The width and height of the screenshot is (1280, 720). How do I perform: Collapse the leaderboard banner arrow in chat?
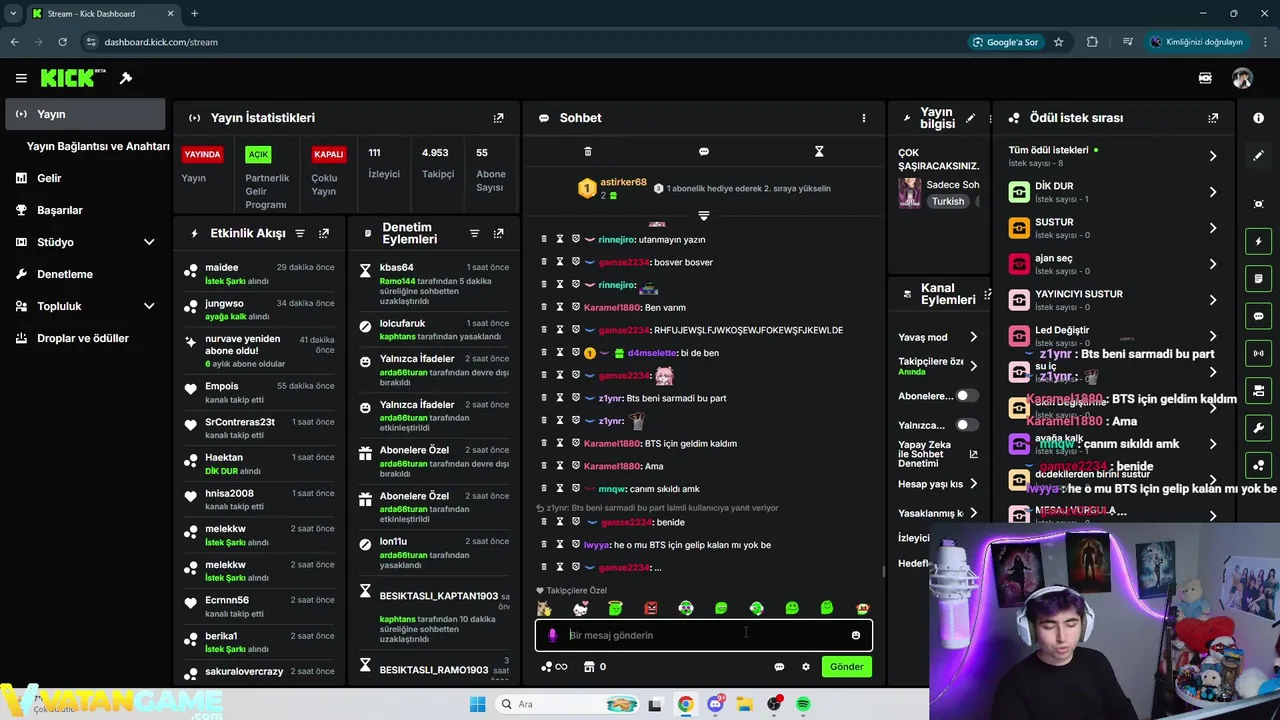(704, 216)
